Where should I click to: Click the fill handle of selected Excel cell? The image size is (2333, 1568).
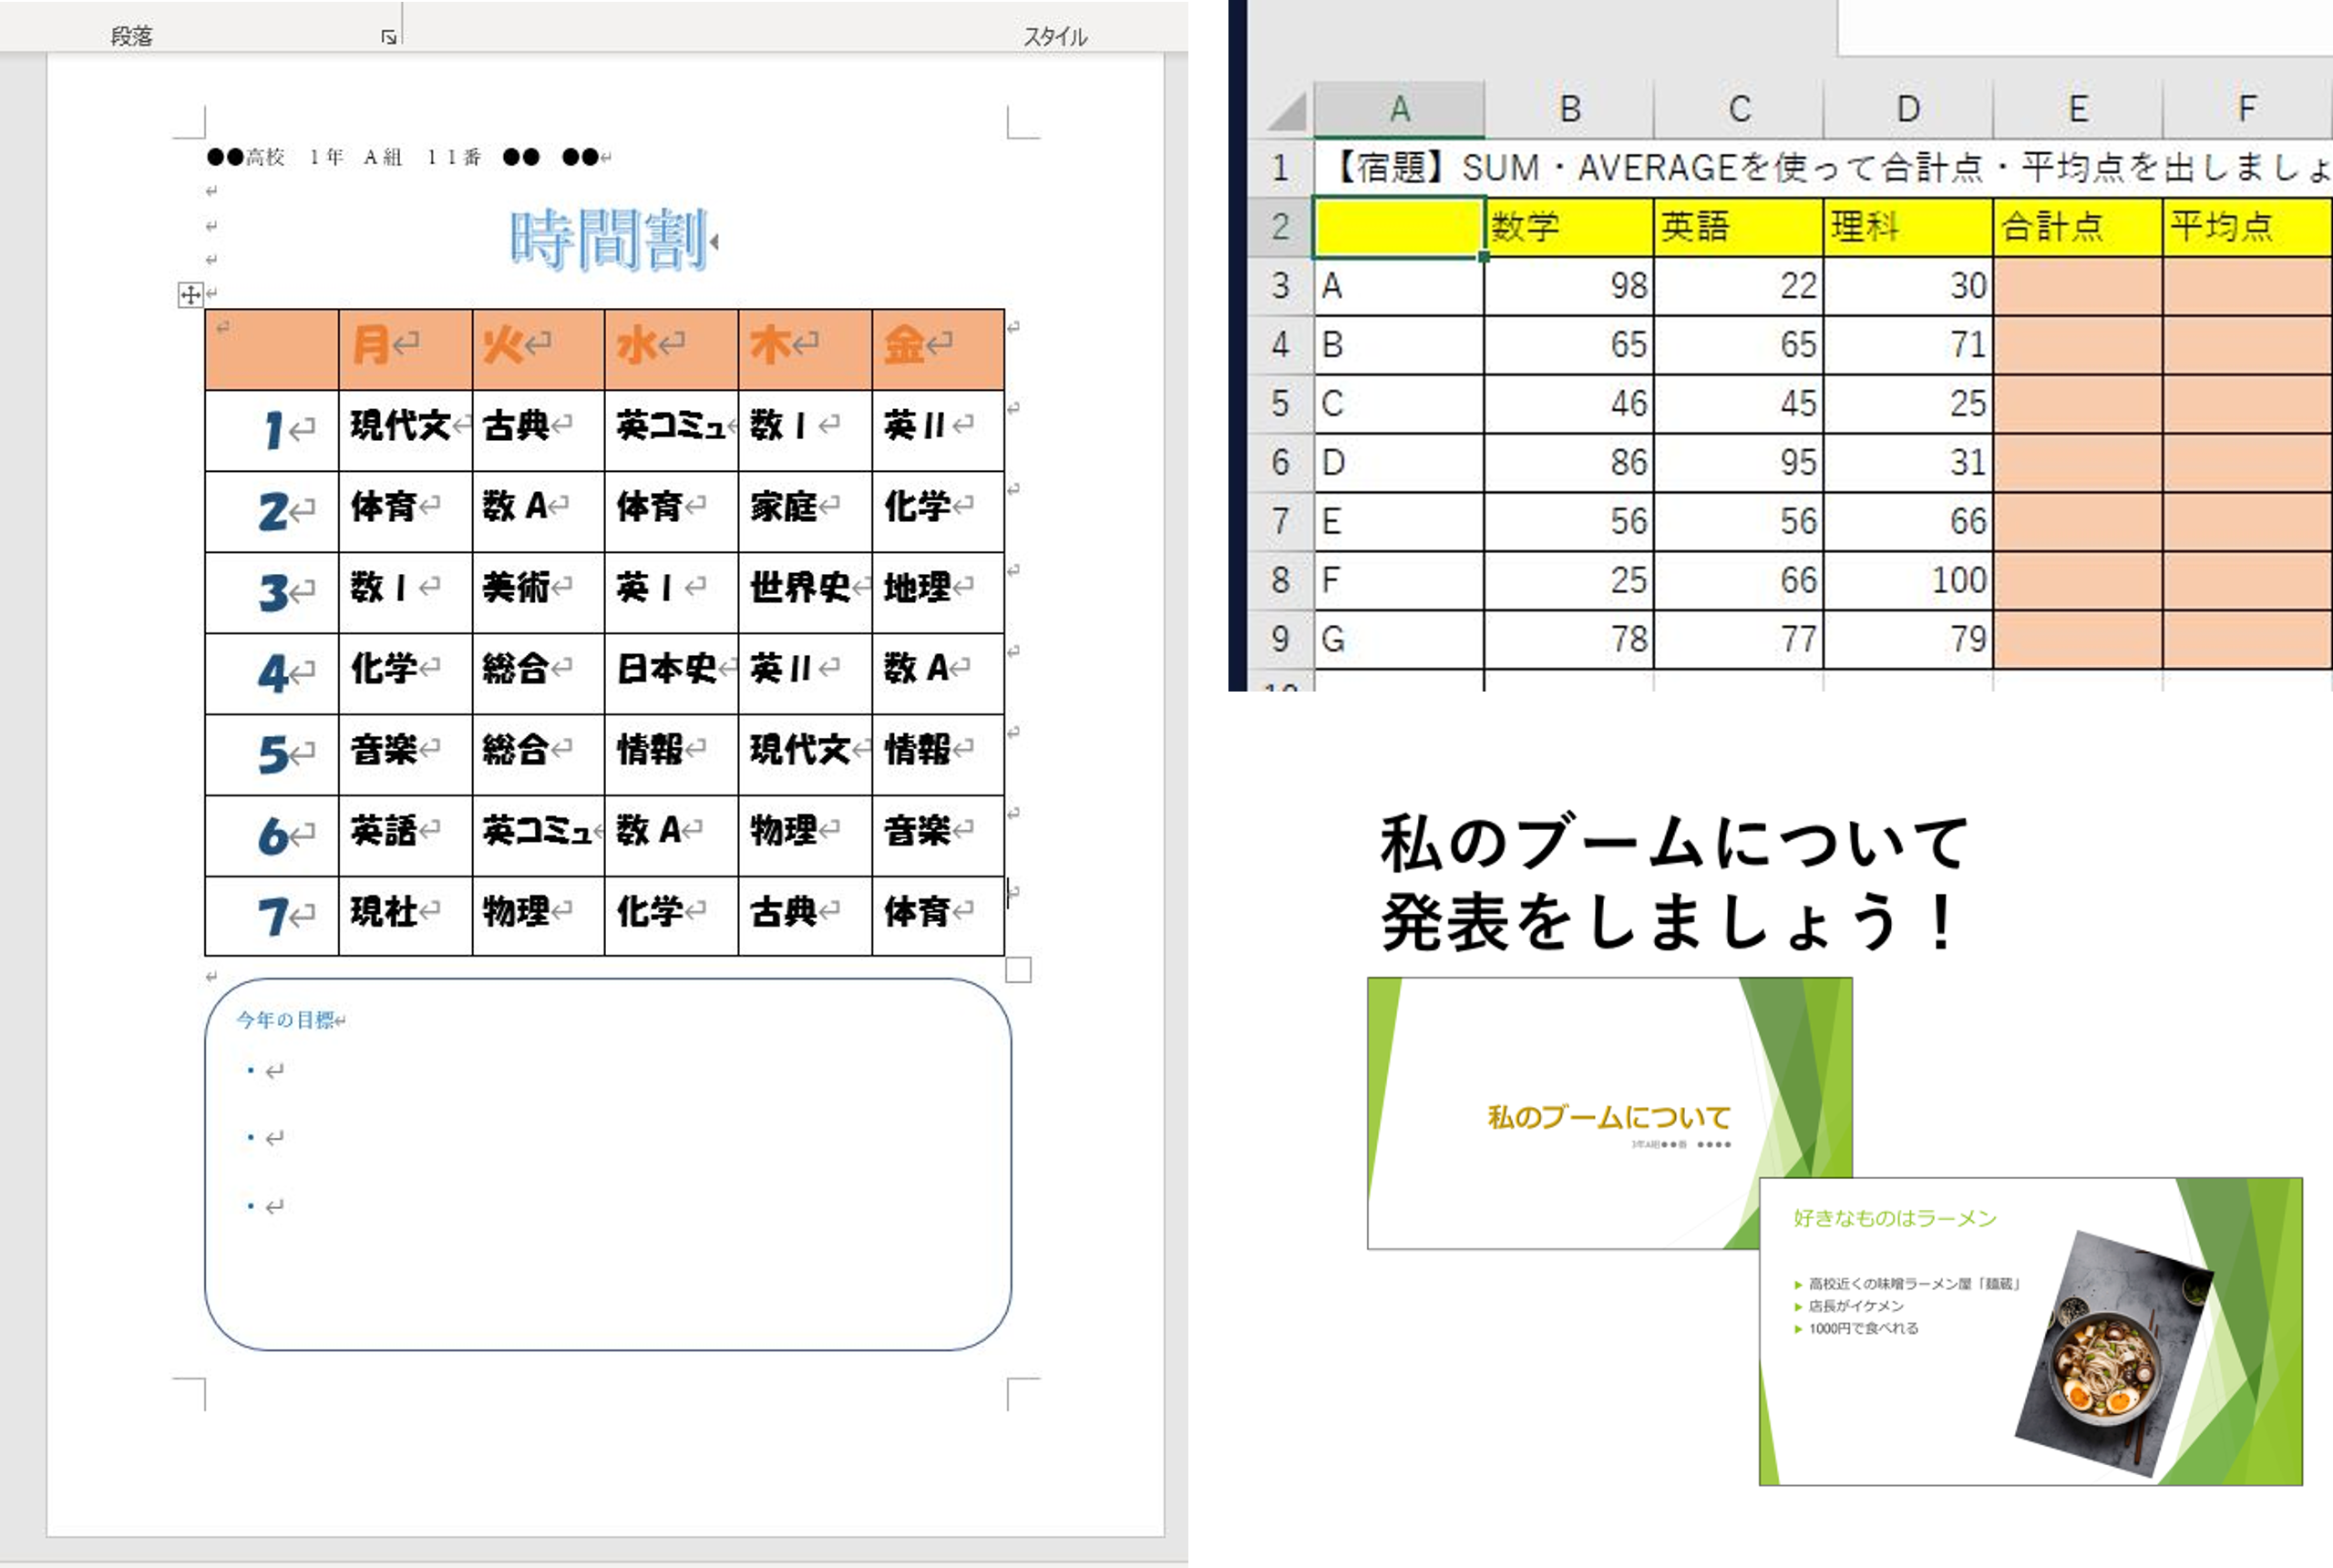pyautogui.click(x=1484, y=257)
